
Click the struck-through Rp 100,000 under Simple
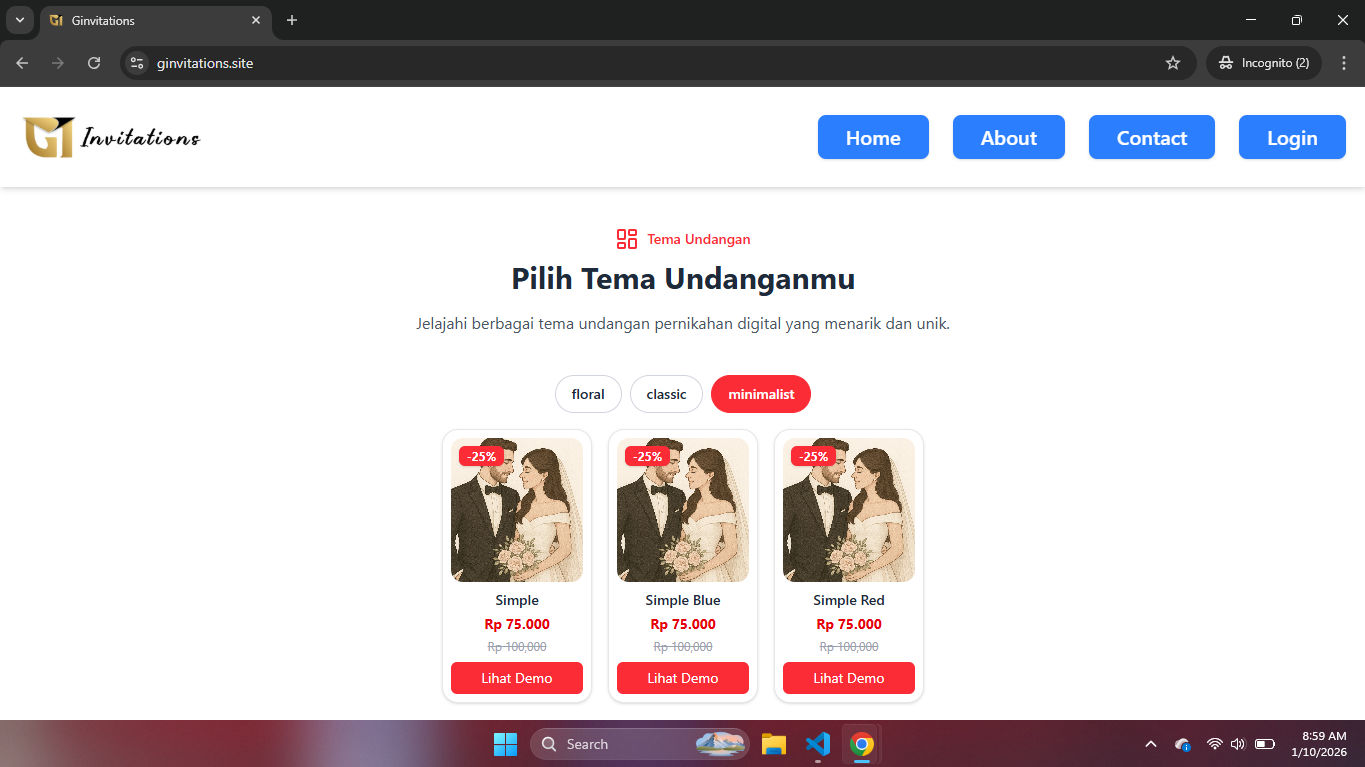[517, 647]
